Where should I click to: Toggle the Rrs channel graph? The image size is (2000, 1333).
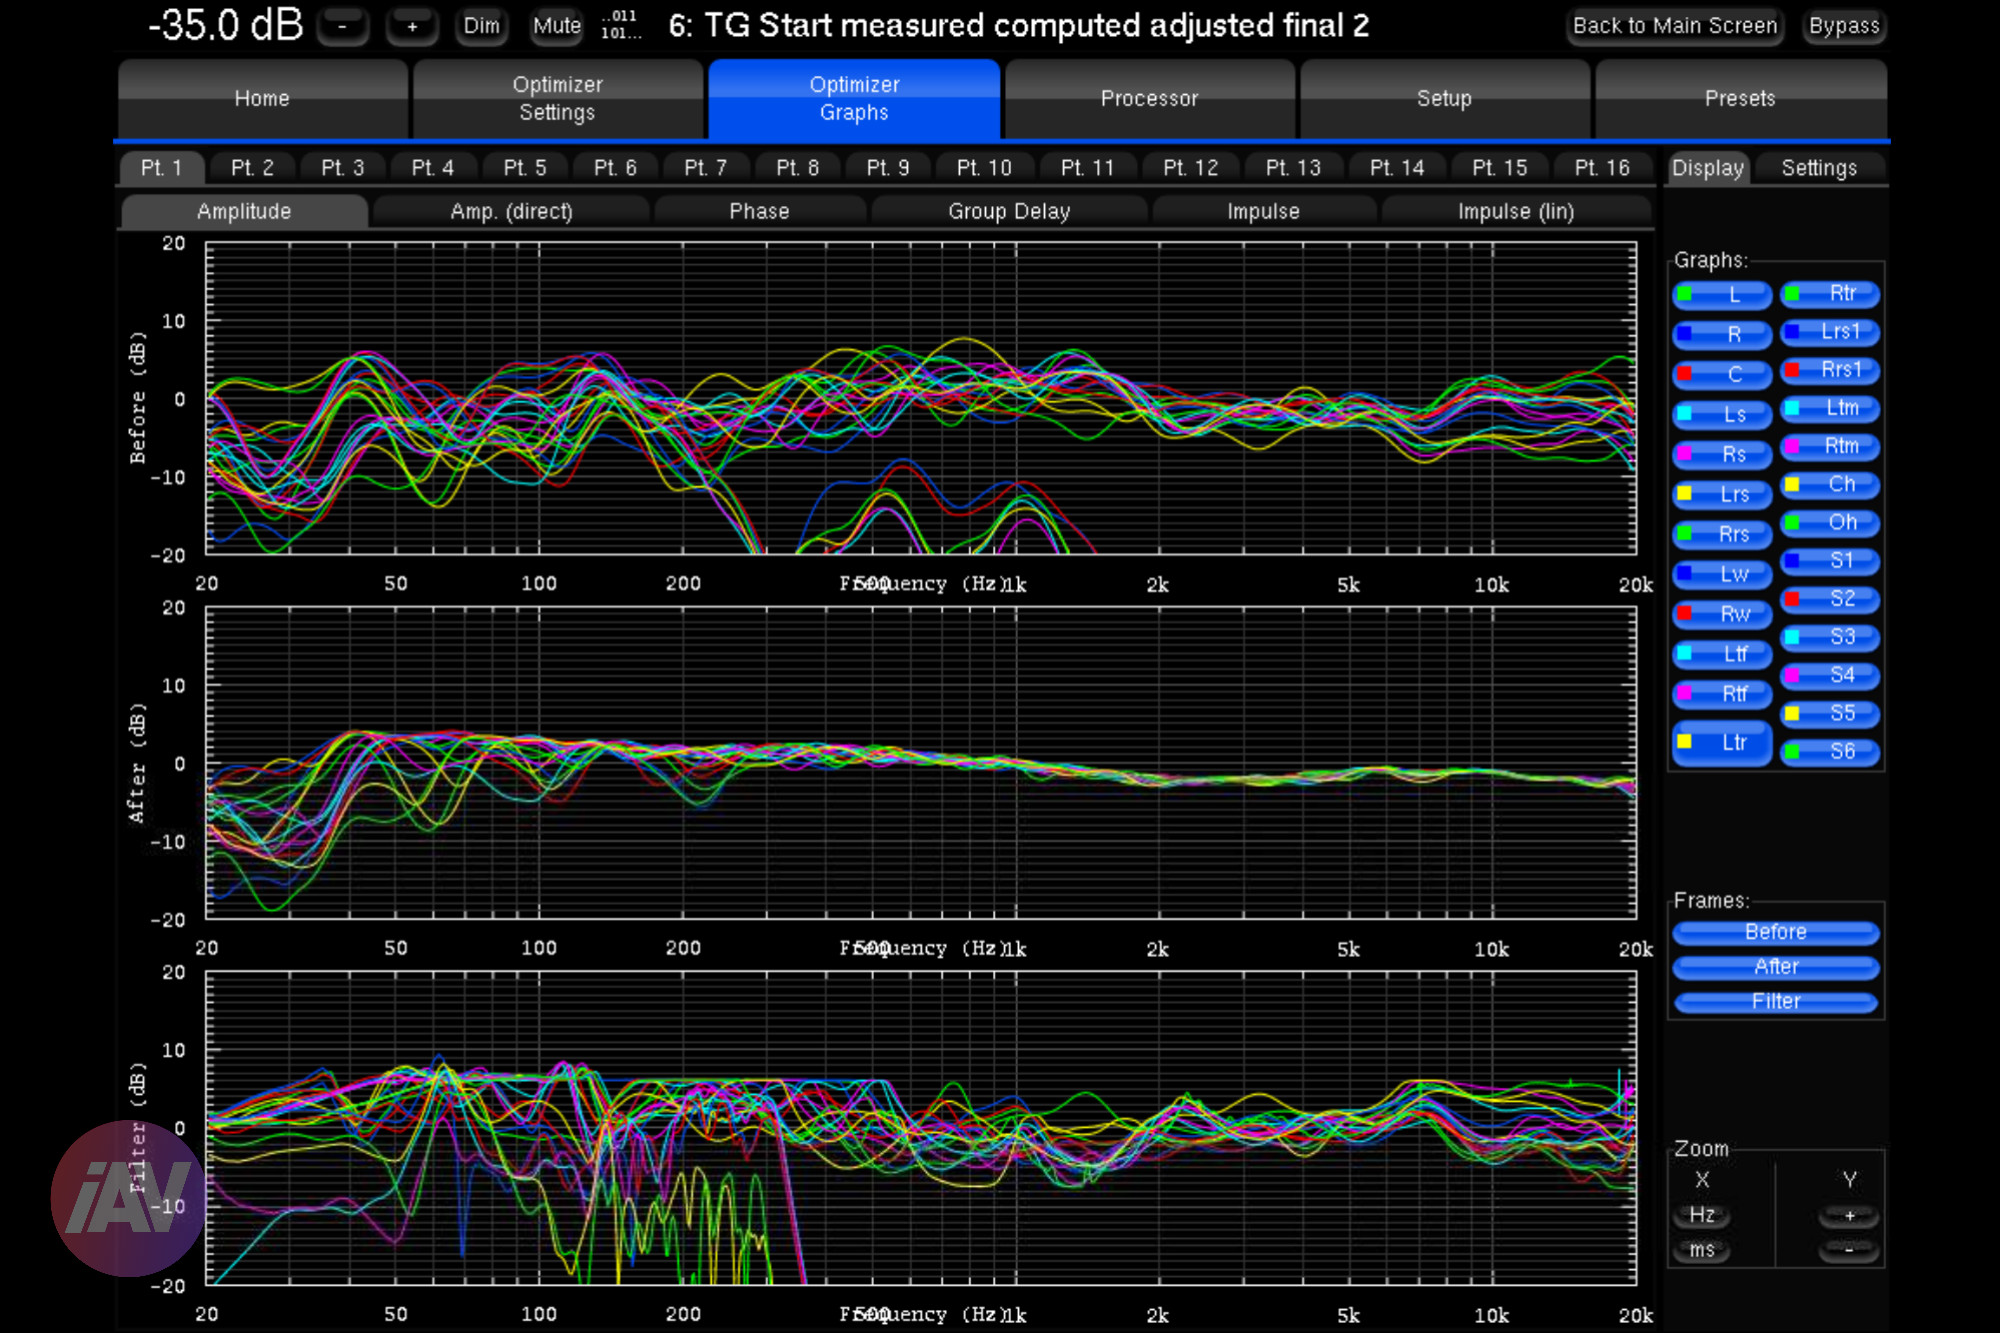pyautogui.click(x=1721, y=535)
